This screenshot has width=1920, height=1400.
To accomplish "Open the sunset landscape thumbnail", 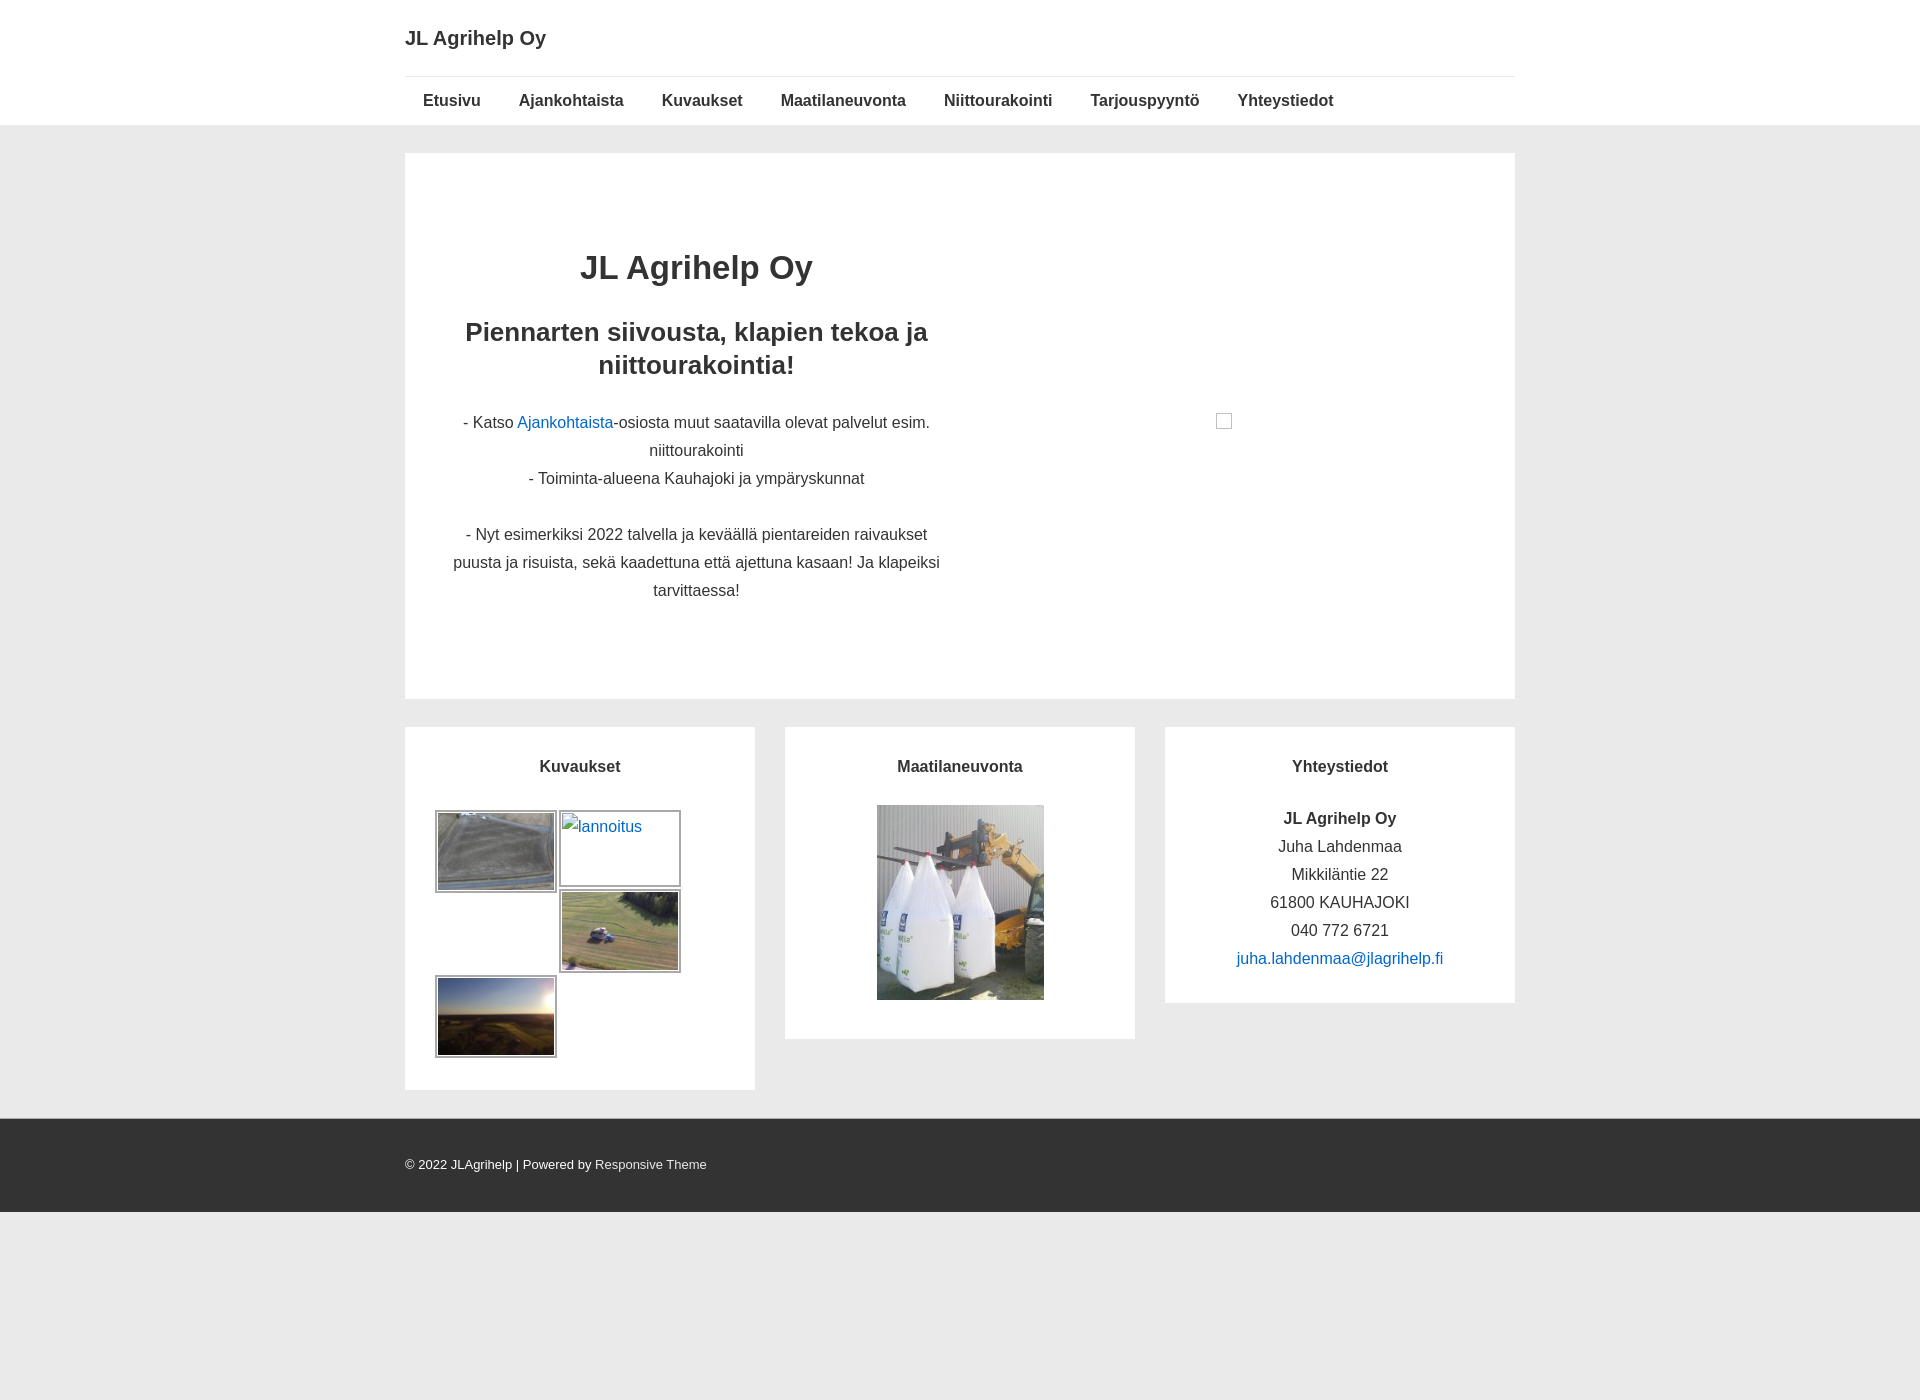I will (x=496, y=1016).
